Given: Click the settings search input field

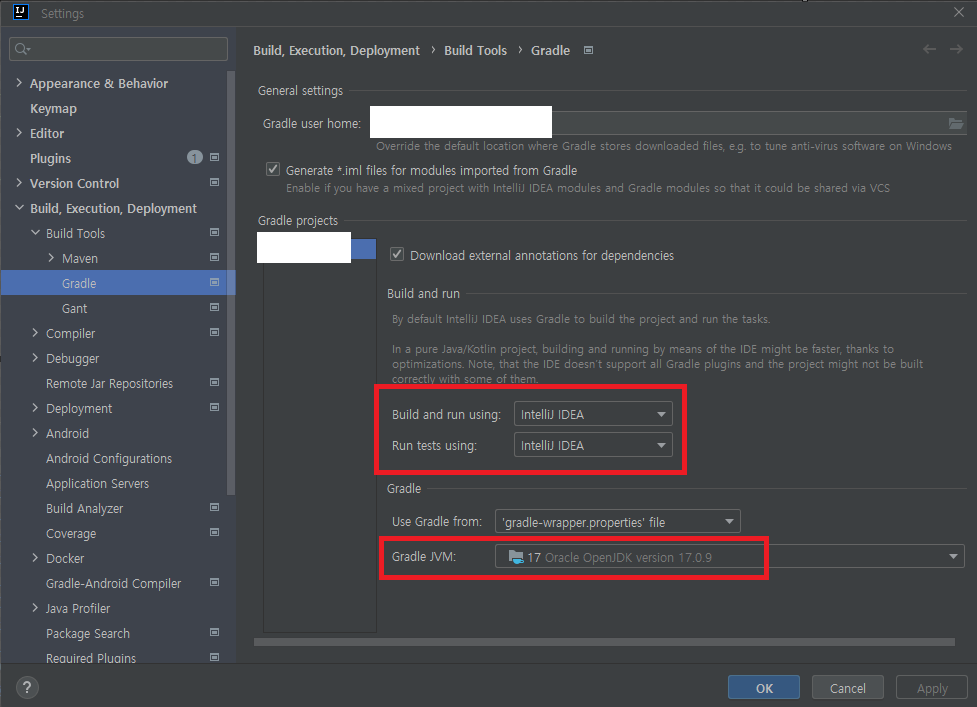Looking at the screenshot, I should pyautogui.click(x=118, y=49).
